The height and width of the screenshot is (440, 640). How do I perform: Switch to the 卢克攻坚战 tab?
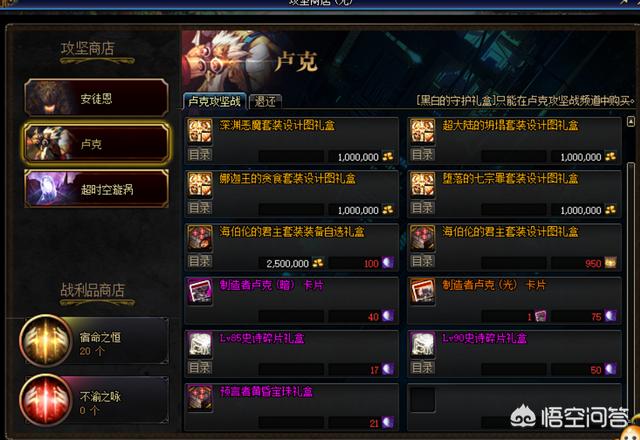coord(215,101)
